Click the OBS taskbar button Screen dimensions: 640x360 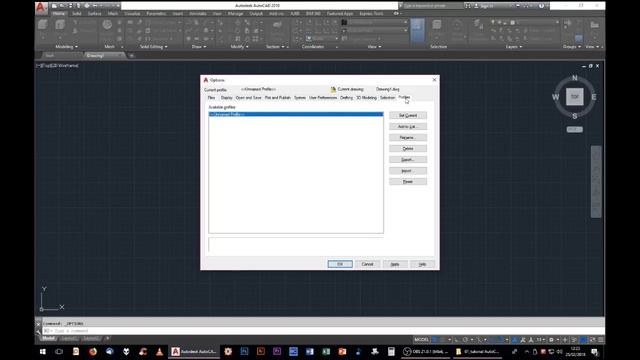(x=426, y=351)
